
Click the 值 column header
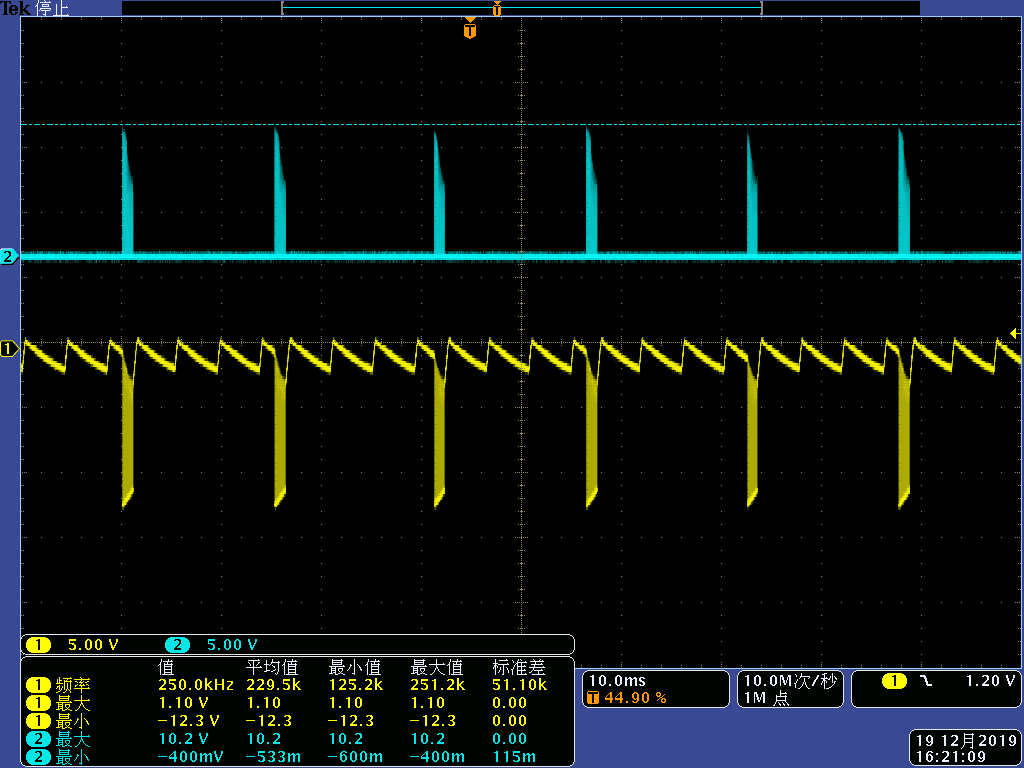[166, 667]
